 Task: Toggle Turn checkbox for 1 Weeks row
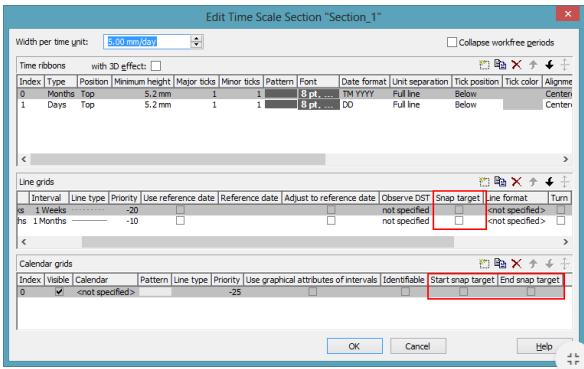[x=561, y=210]
